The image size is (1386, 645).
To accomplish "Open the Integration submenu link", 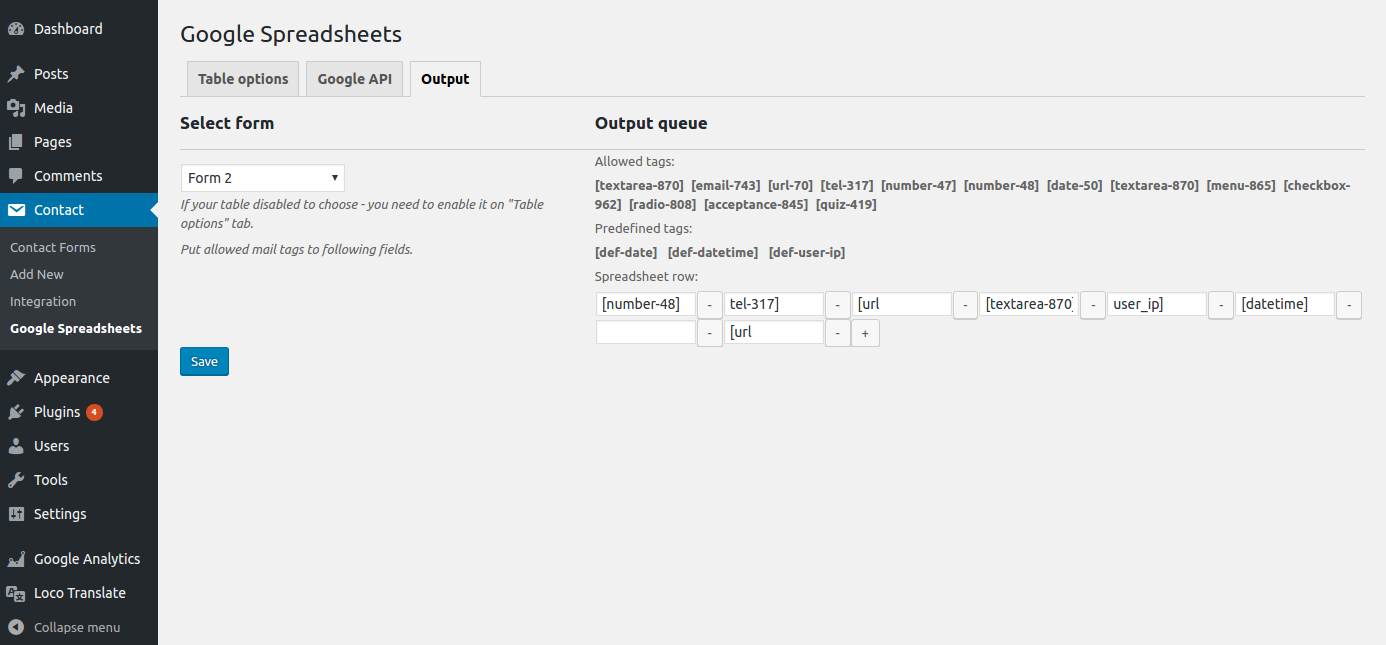I will (x=43, y=301).
